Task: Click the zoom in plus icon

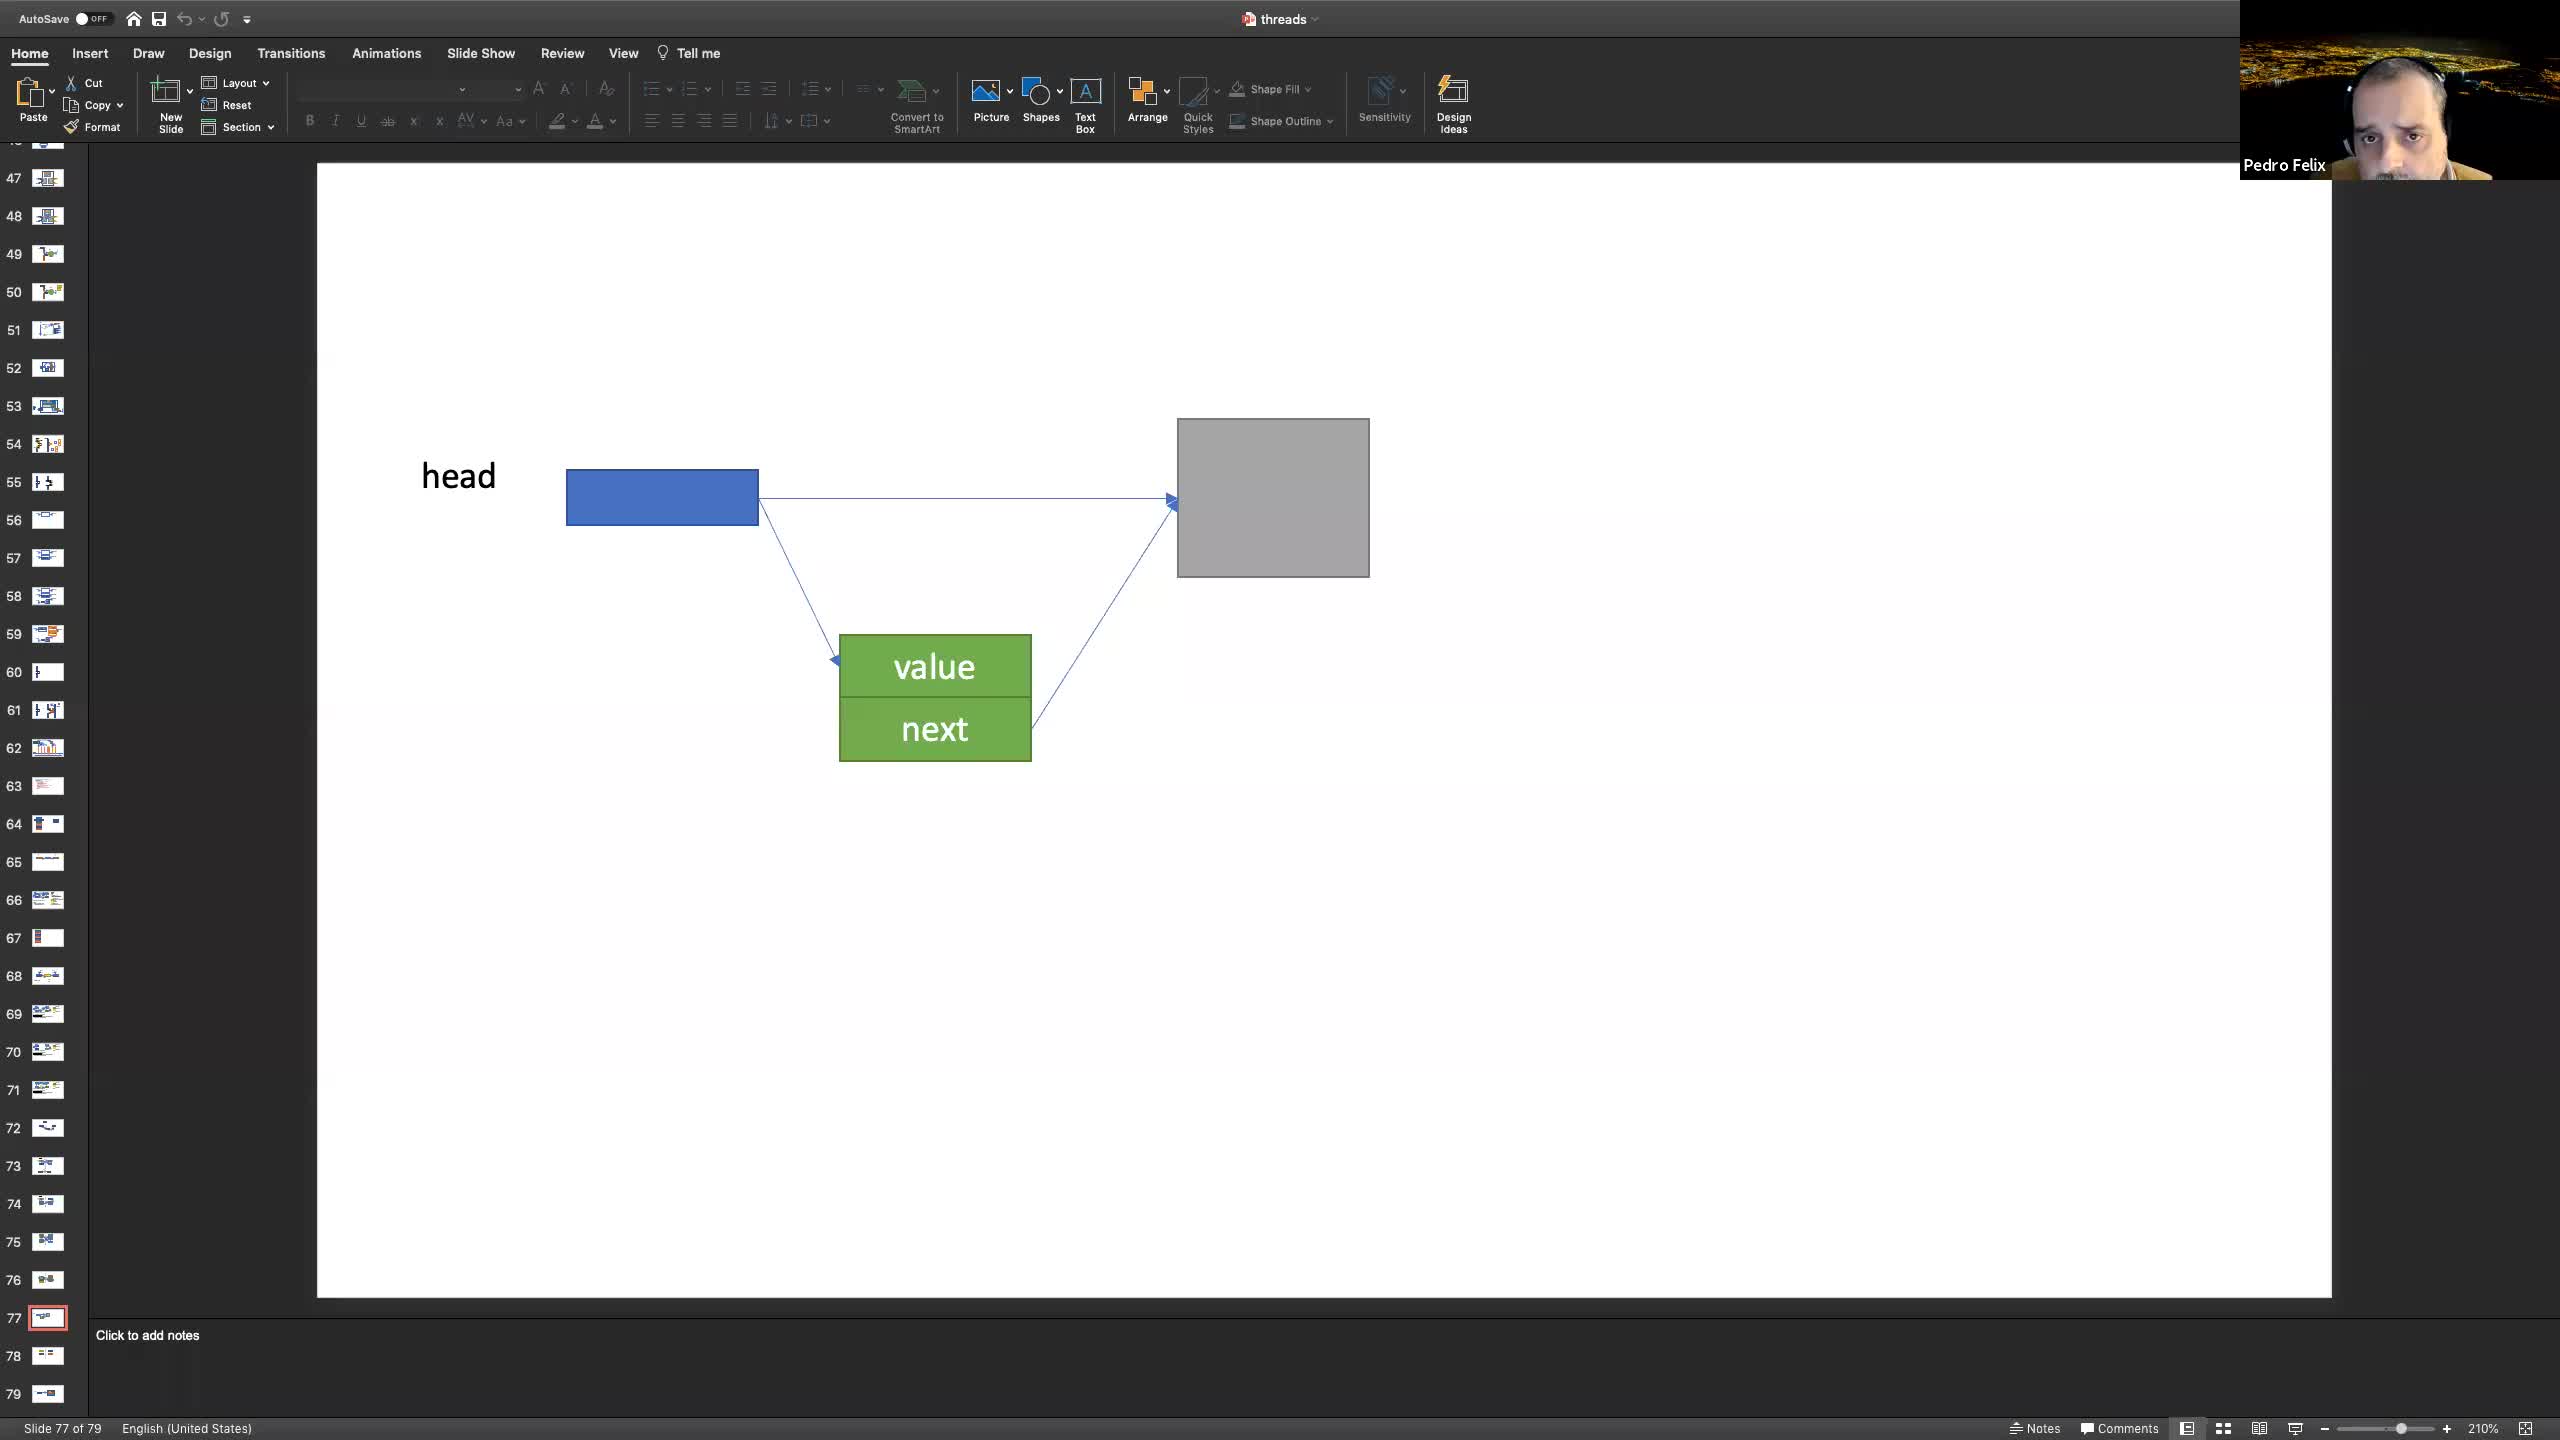Action: click(x=2447, y=1429)
